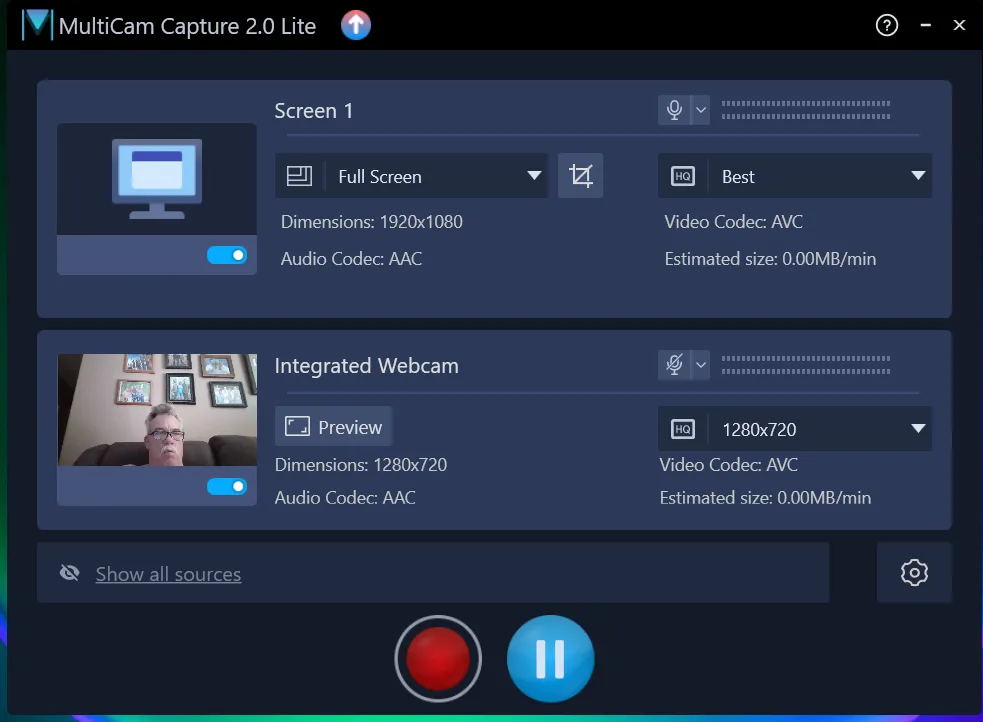
Task: Click the MultiCam Capture logo icon
Action: tap(38, 25)
